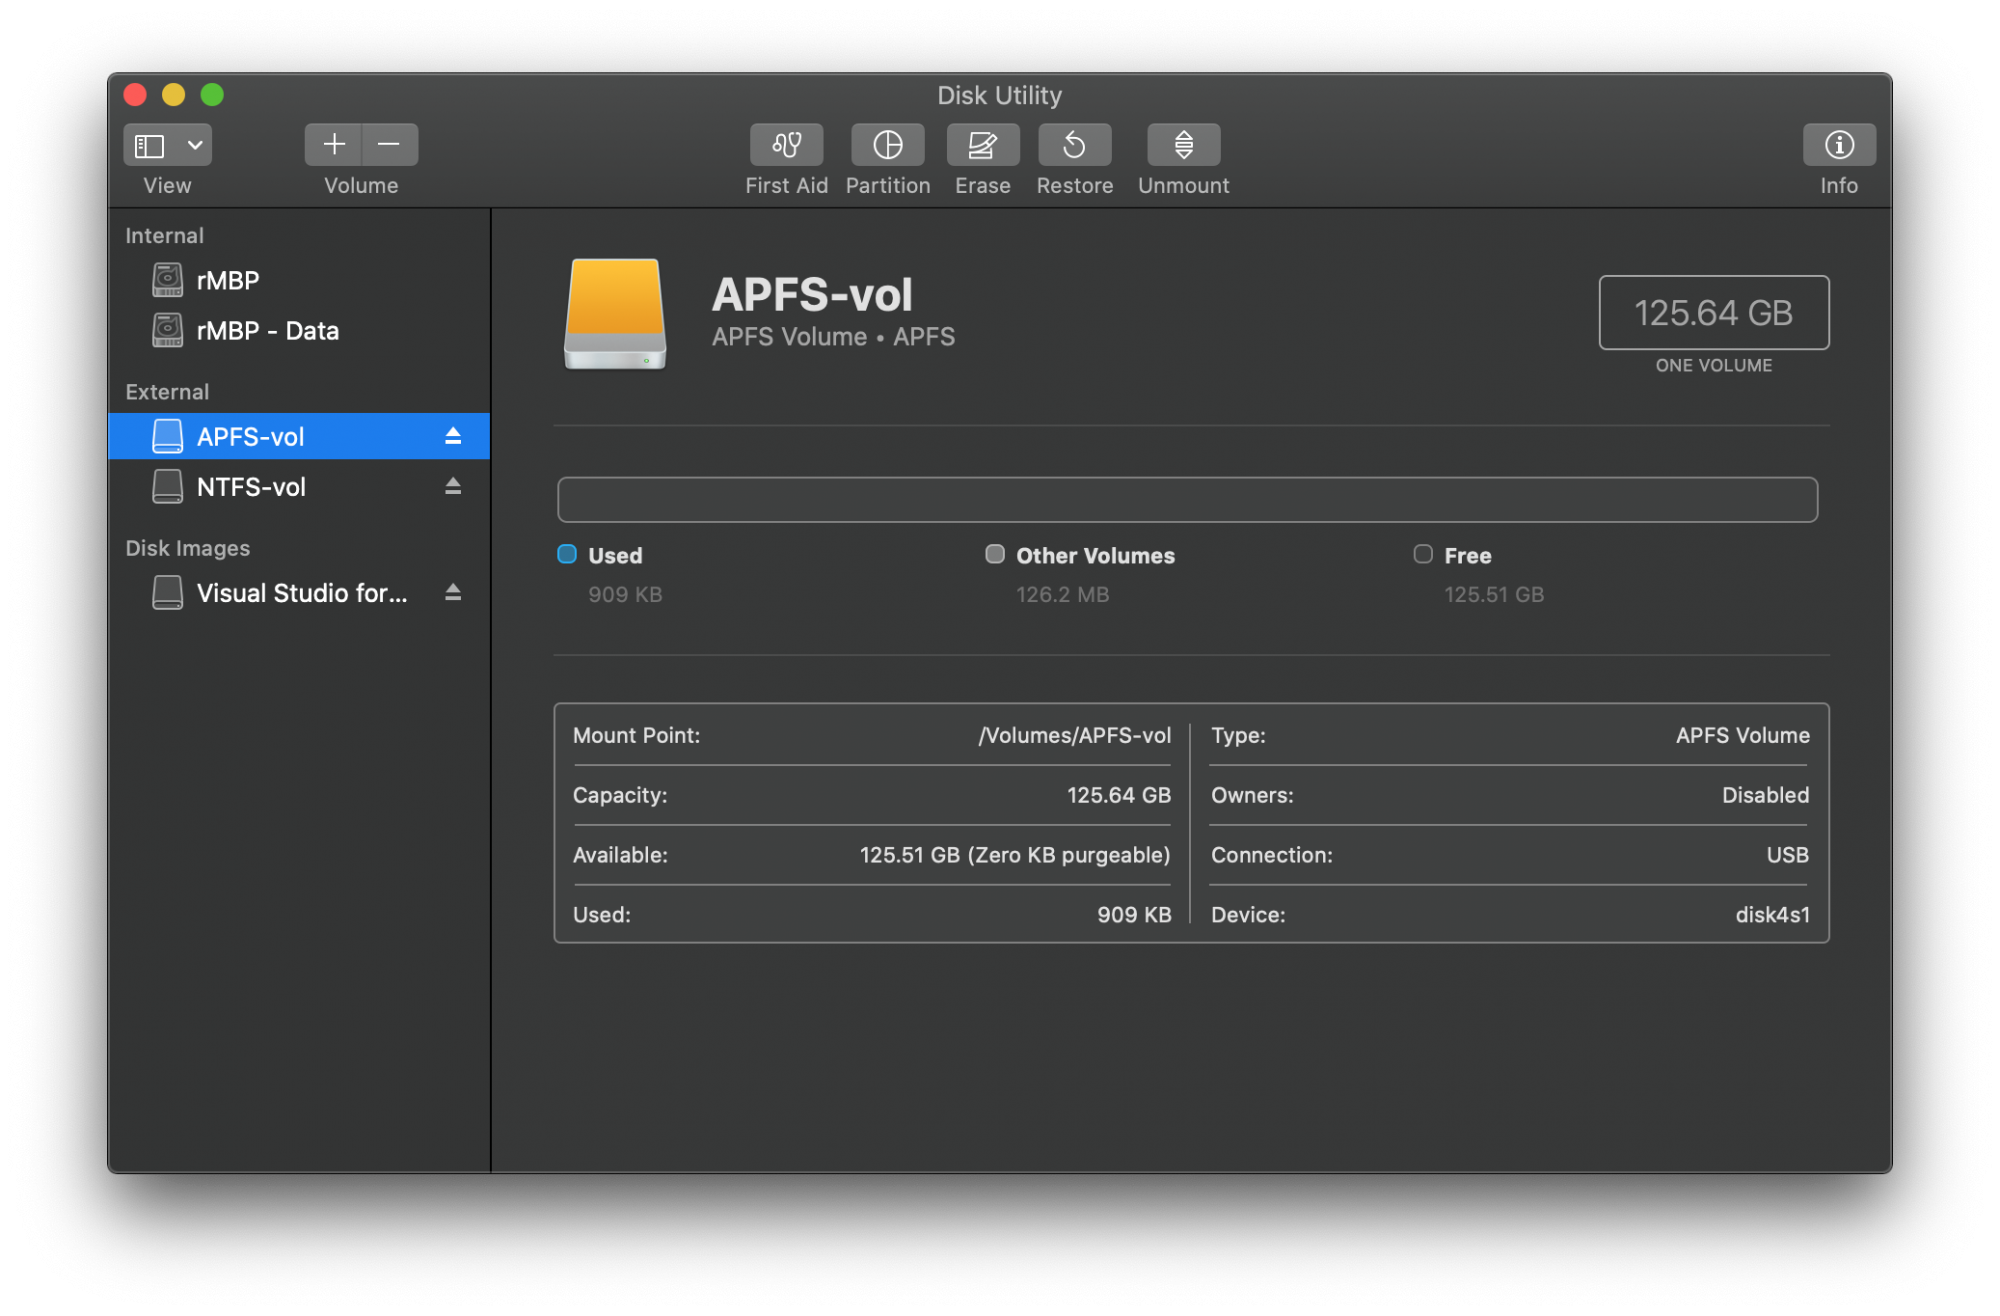Eject the NTFS-vol disk
2000x1316 pixels.
pos(453,486)
